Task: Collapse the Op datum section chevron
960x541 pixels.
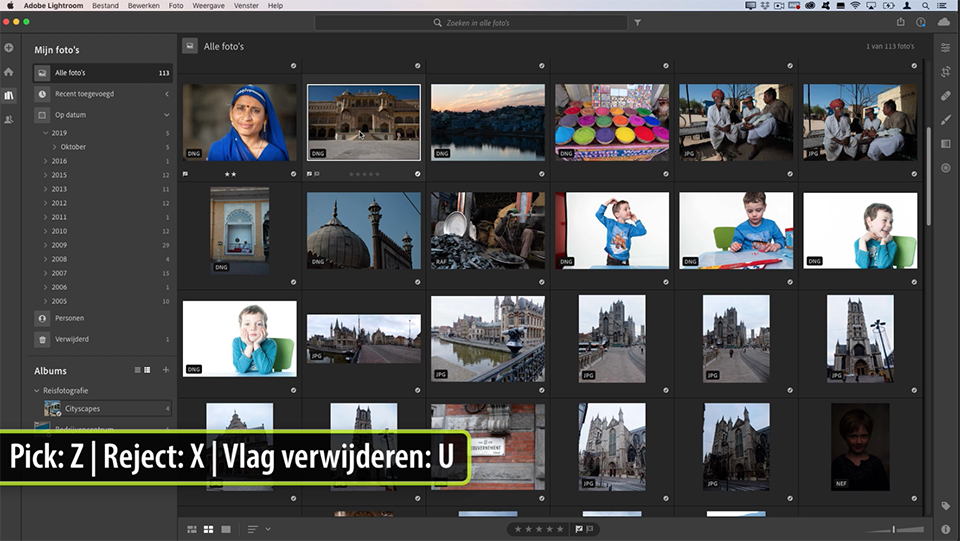Action: pos(167,114)
